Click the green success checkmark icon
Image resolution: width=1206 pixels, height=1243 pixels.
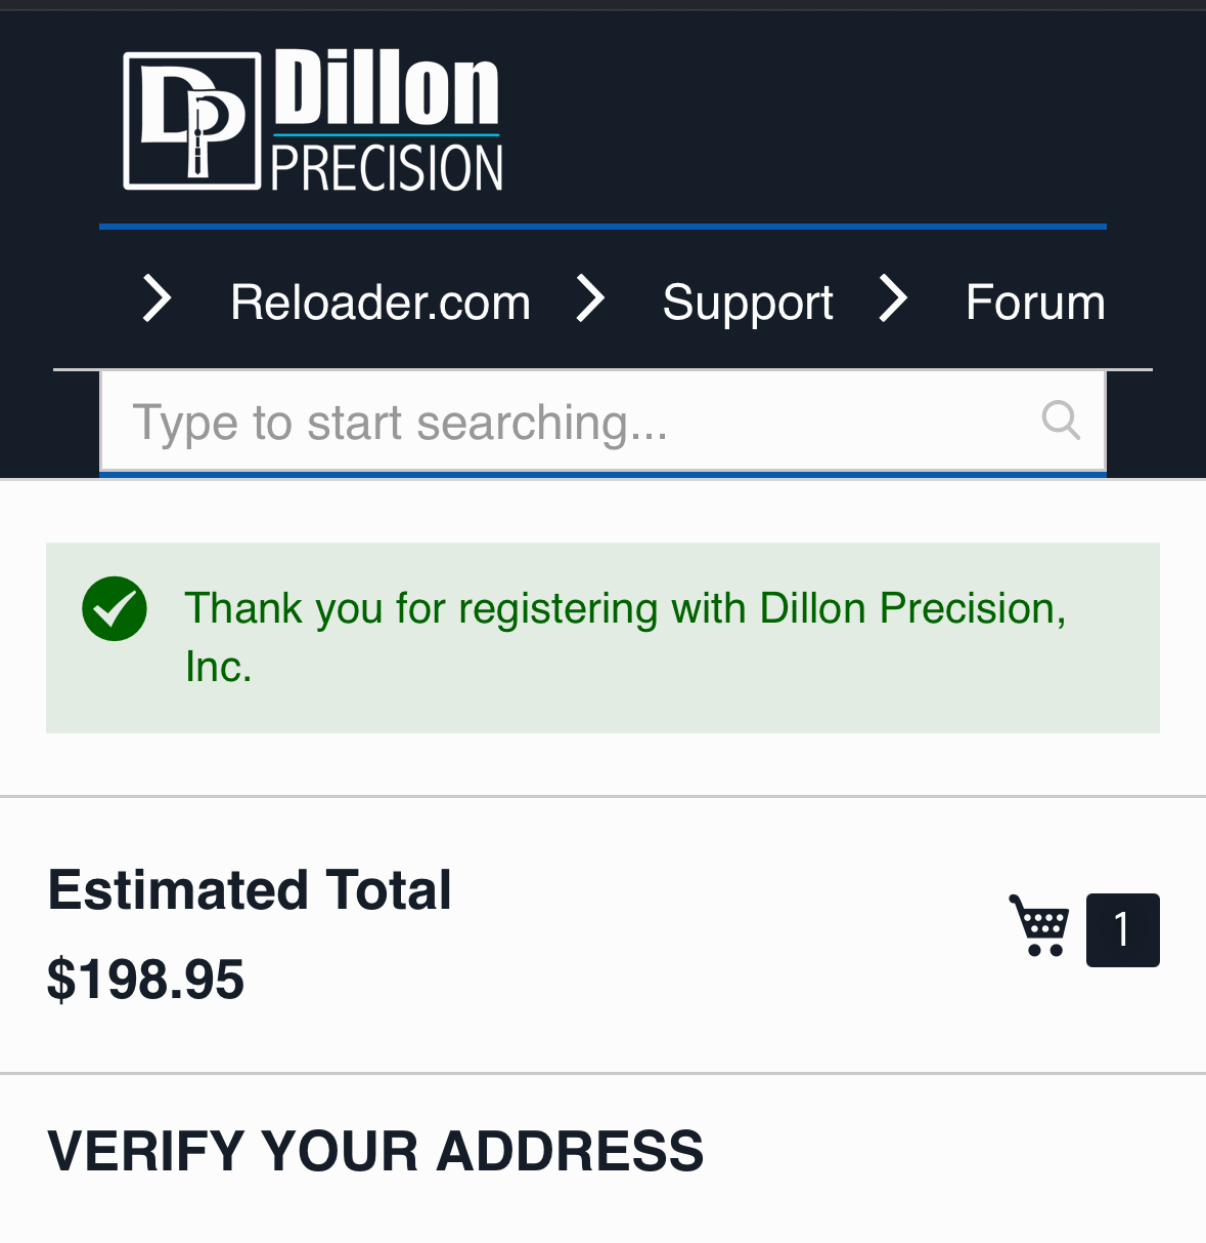tap(115, 609)
